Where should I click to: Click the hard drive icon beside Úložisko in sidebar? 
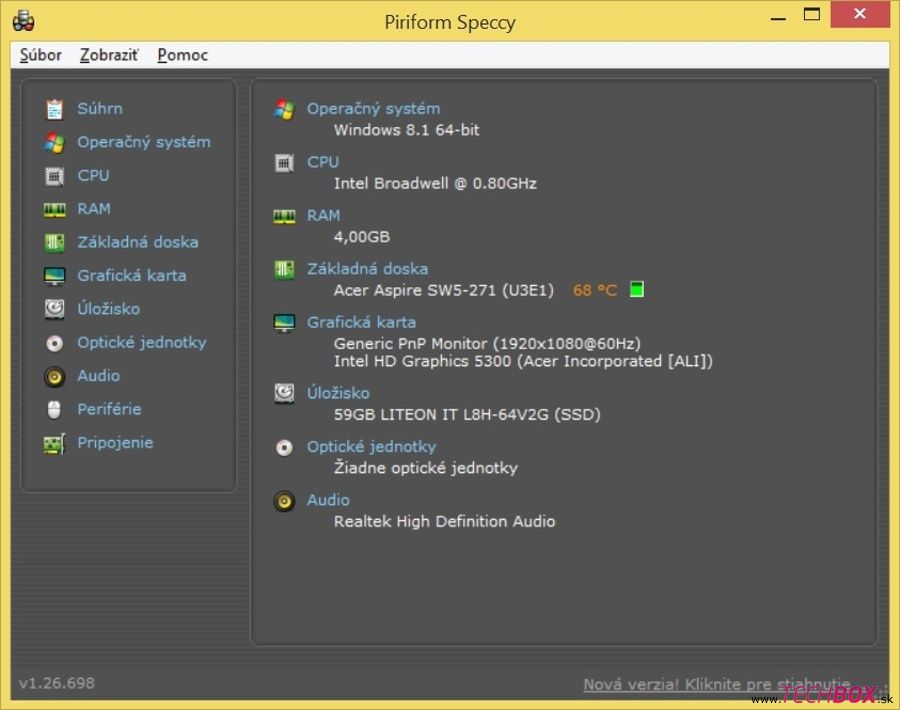[55, 309]
